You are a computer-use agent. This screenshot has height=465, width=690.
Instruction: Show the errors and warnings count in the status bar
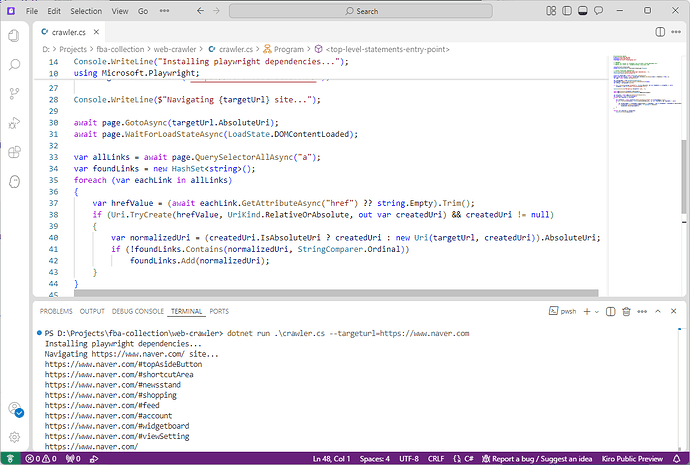pos(41,459)
